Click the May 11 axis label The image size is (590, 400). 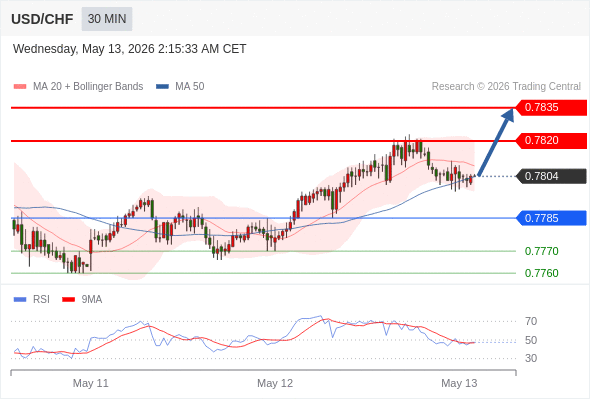91,383
